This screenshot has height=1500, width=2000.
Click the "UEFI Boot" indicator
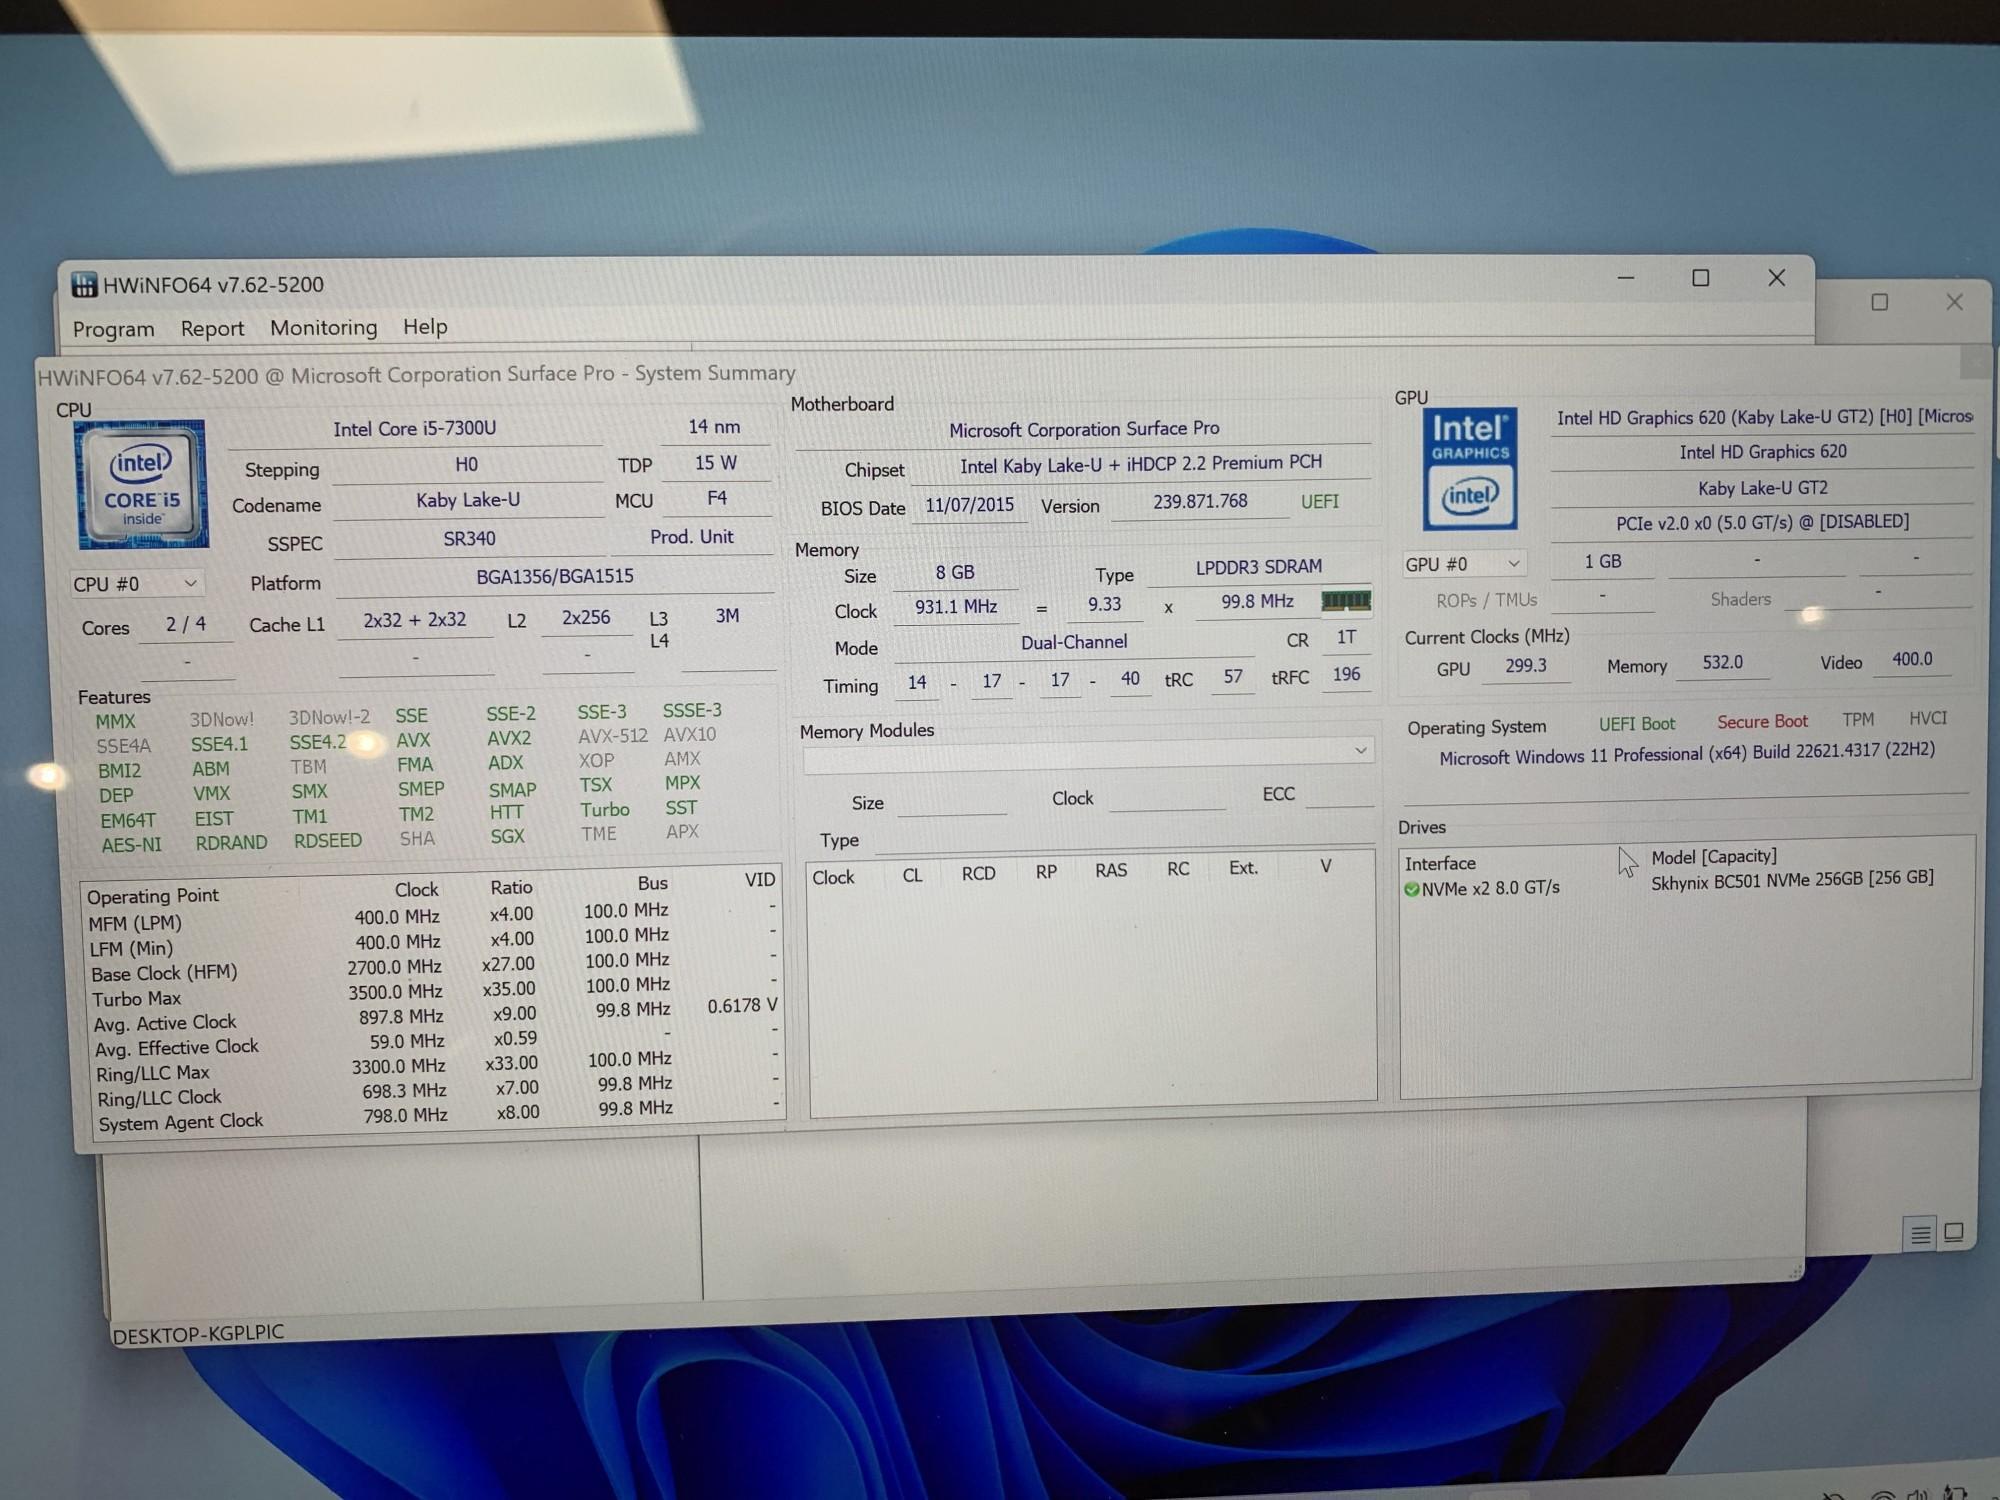(x=1637, y=724)
